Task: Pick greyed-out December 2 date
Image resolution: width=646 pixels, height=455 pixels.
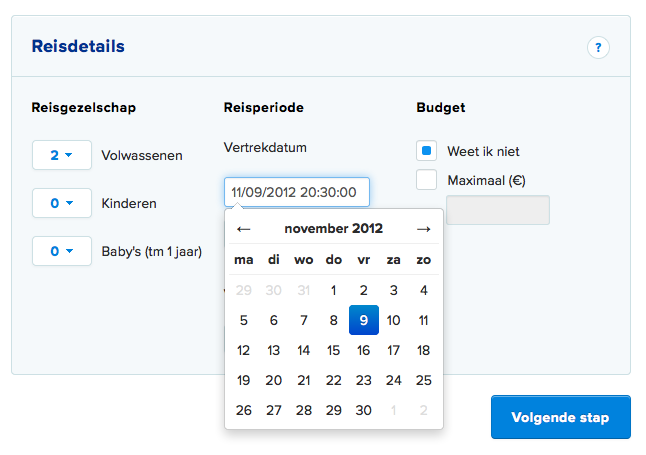Action: coord(424,410)
